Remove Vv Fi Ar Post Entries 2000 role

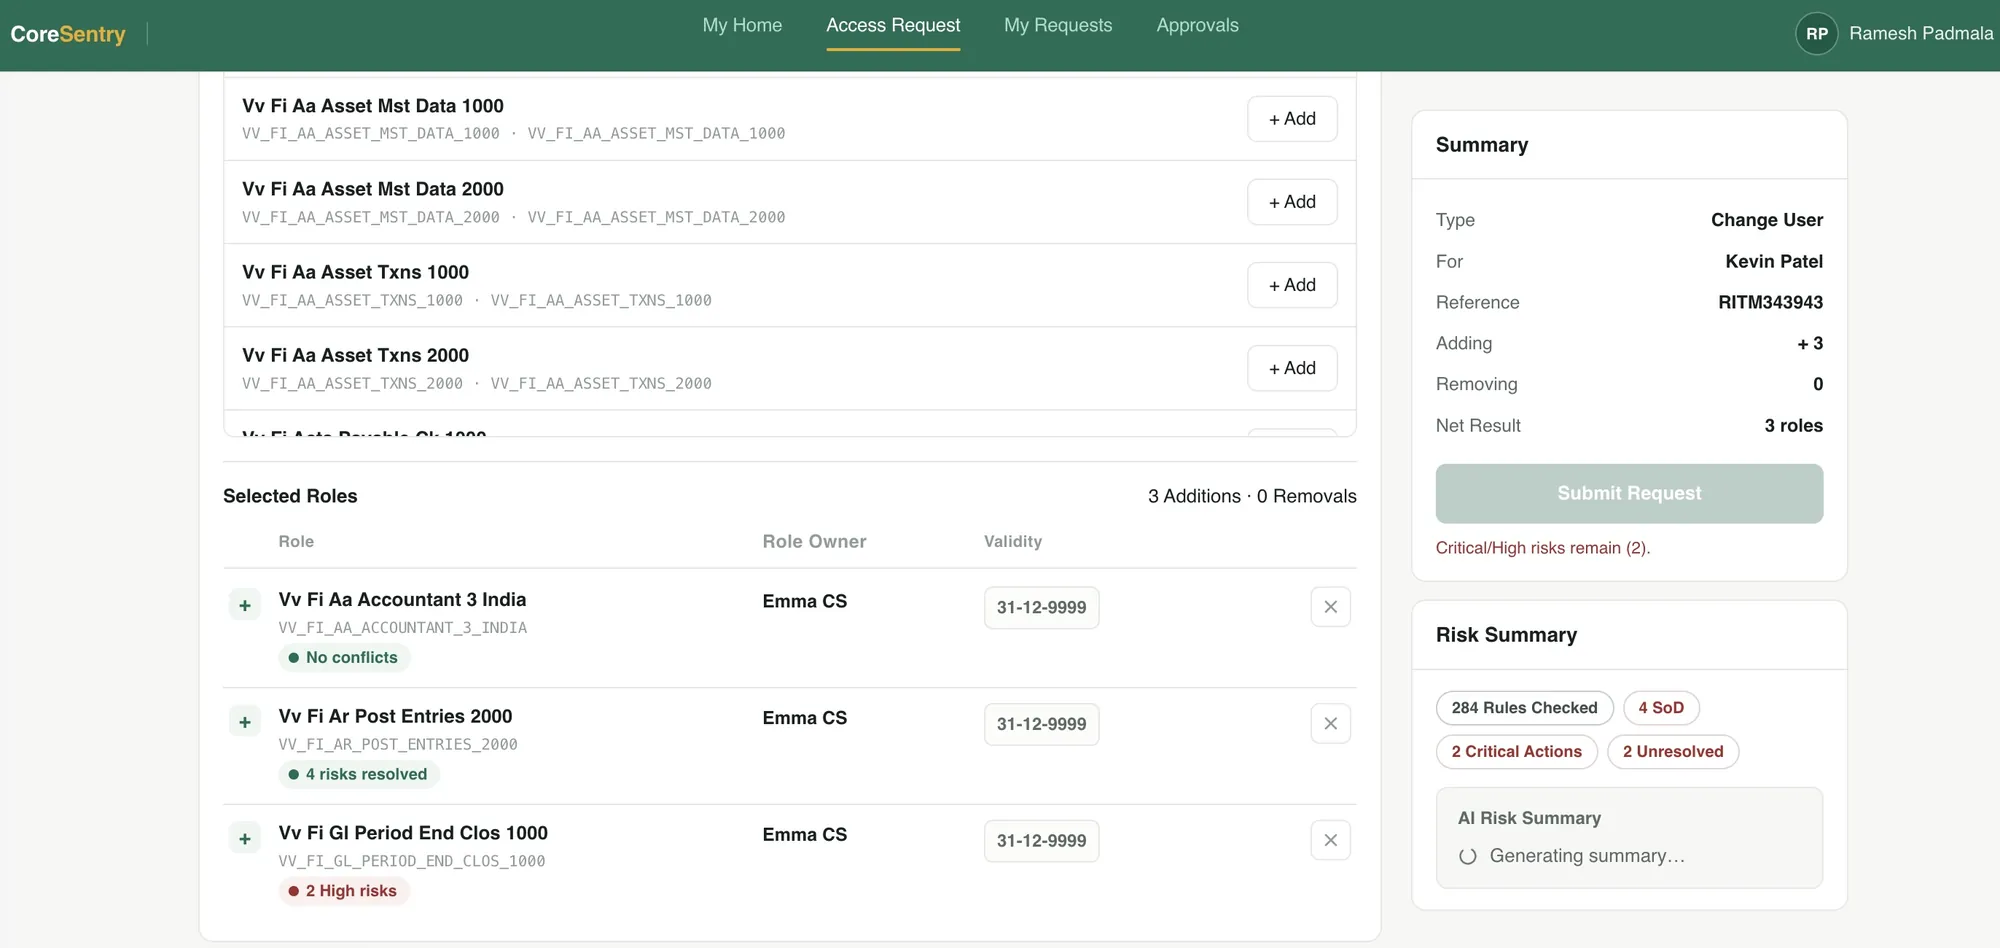[x=1330, y=724]
